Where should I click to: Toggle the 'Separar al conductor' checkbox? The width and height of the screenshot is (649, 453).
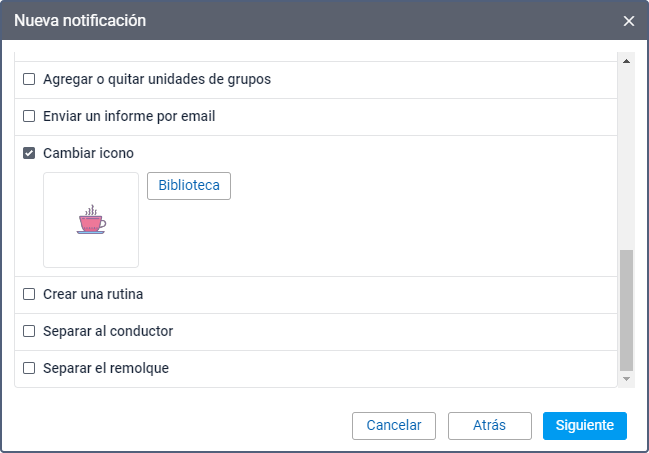(x=30, y=331)
